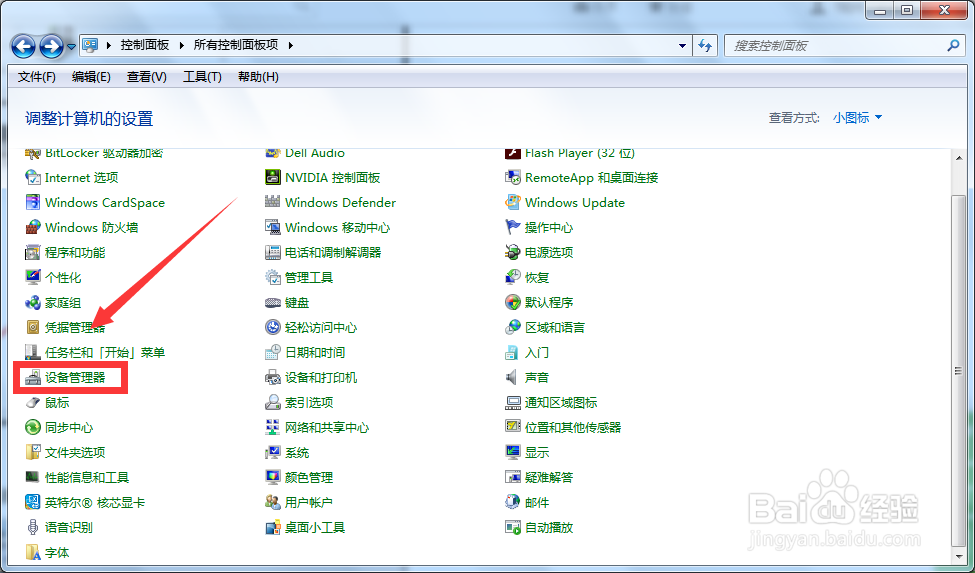Open the 语音识别 microphone icon
Image resolution: width=975 pixels, height=573 pixels.
(32, 528)
